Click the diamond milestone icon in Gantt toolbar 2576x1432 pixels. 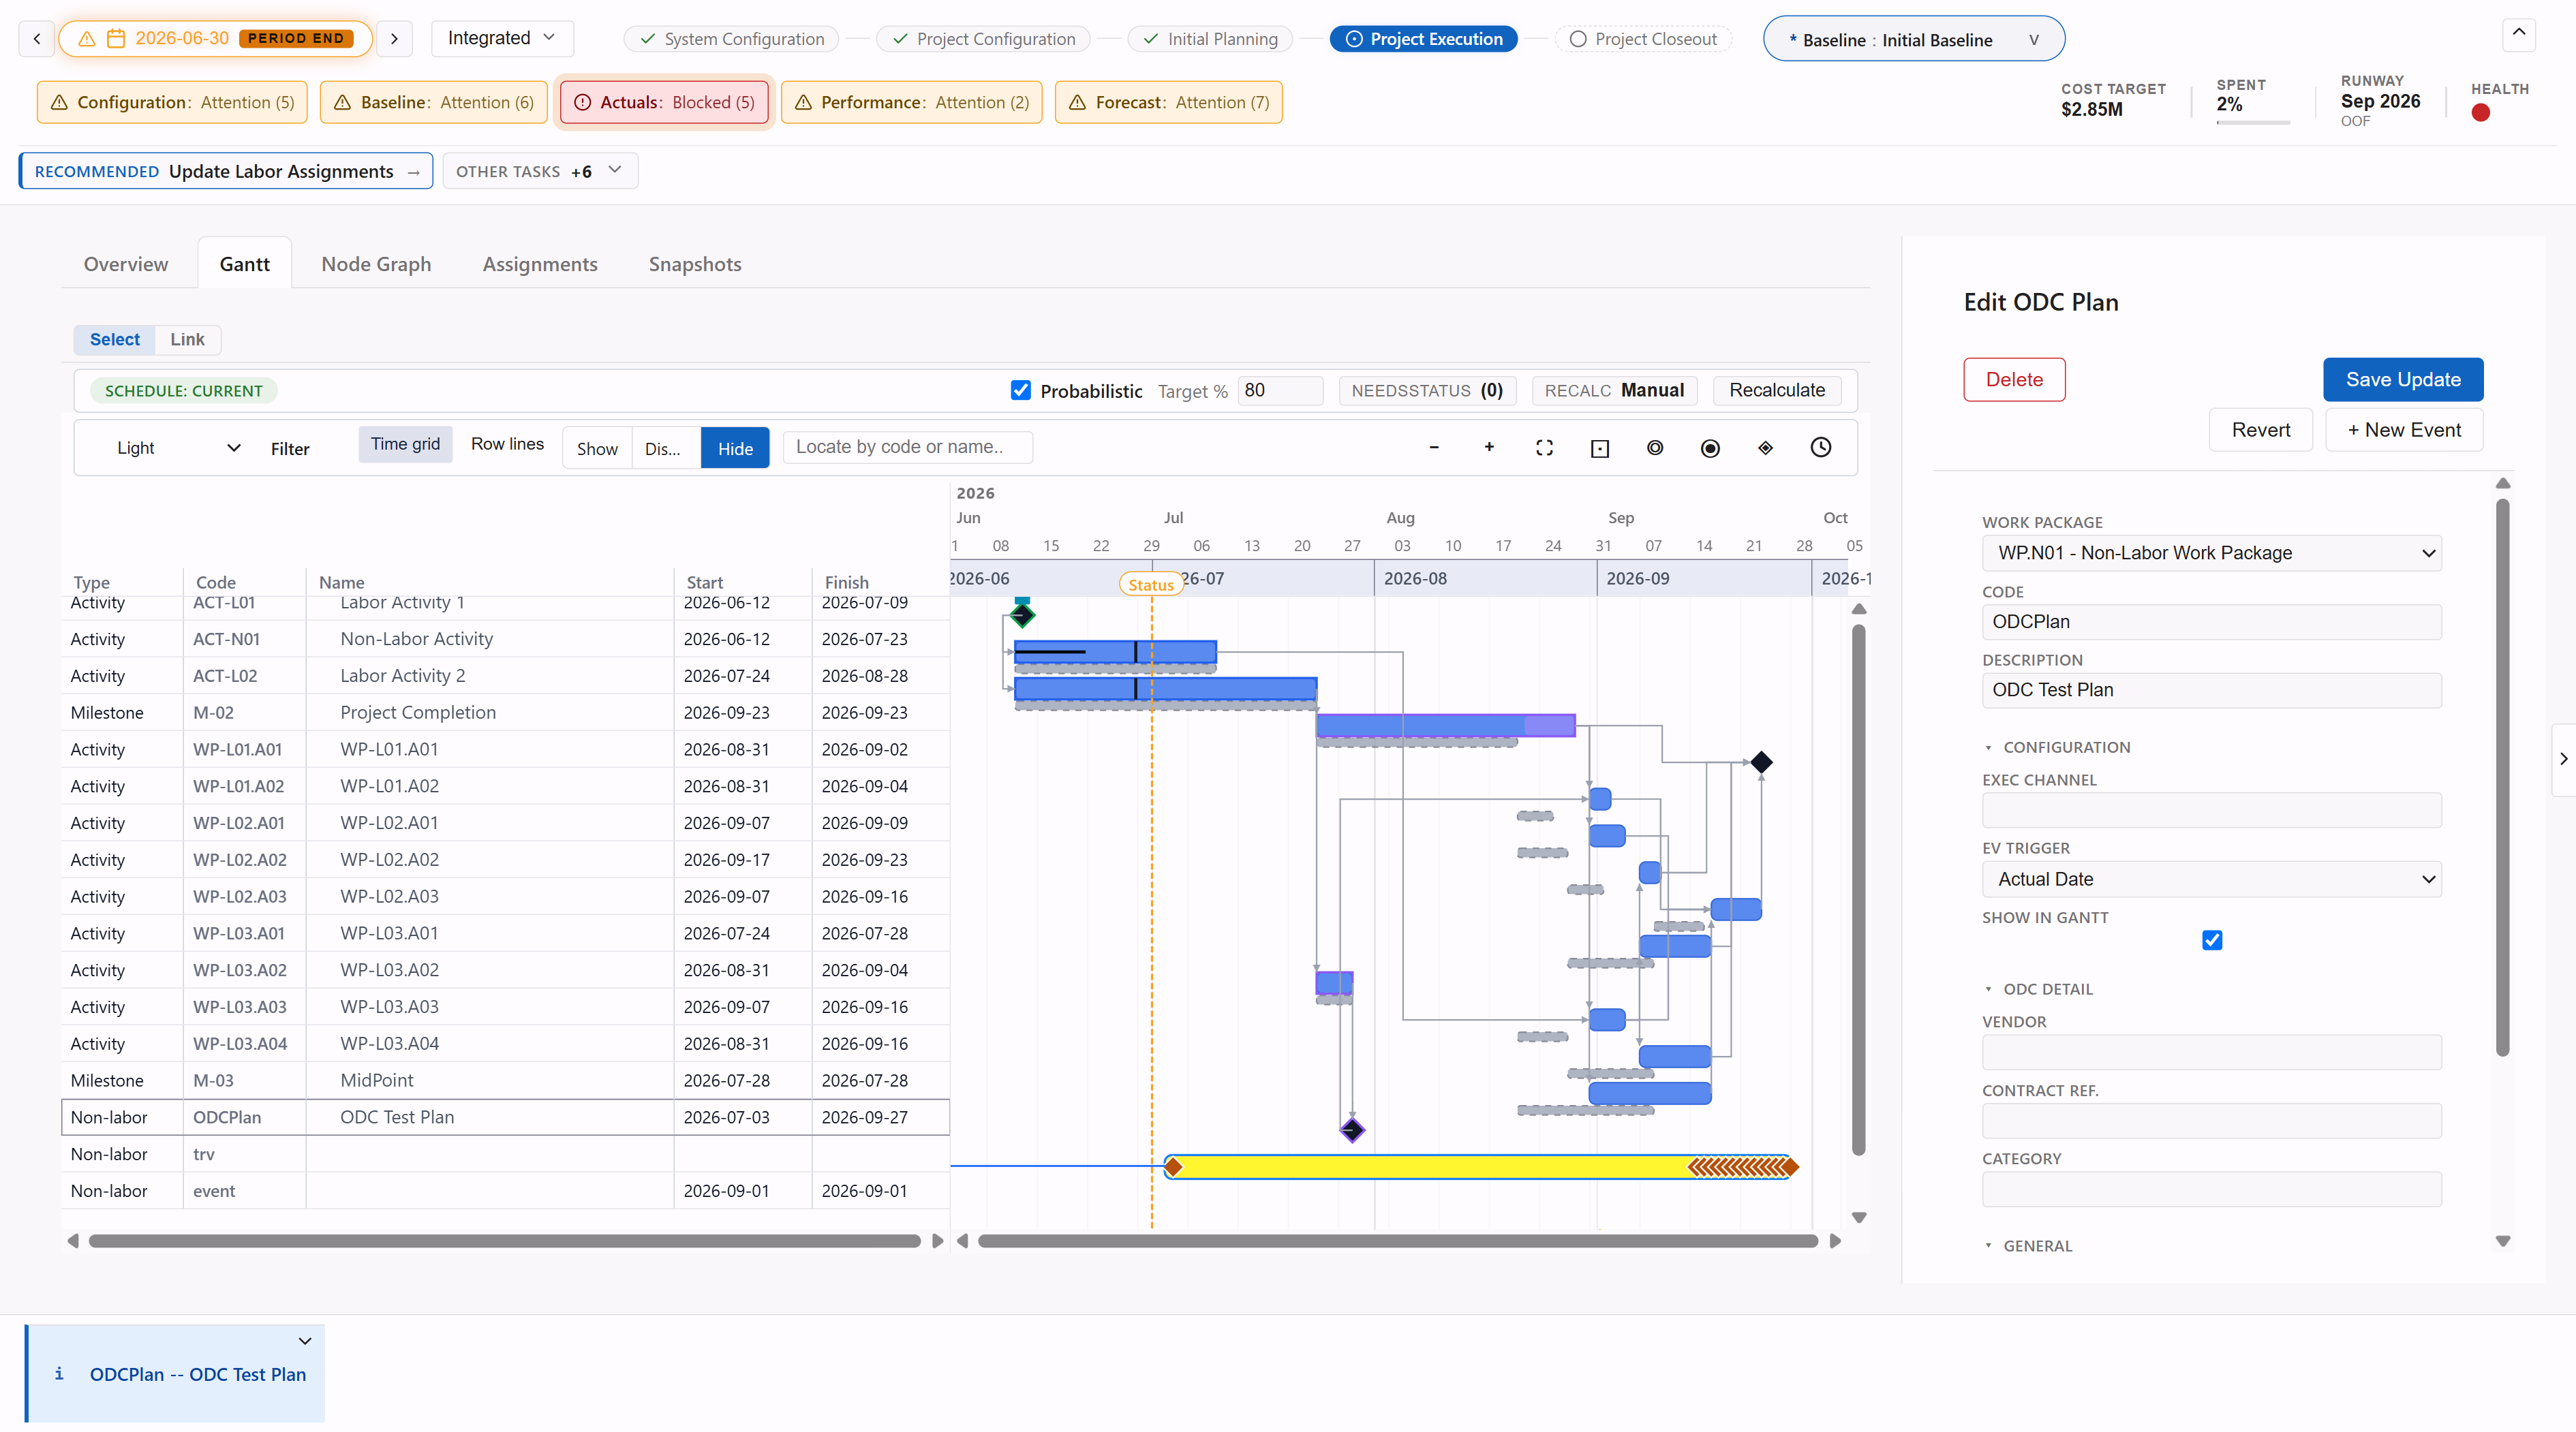coord(1766,447)
